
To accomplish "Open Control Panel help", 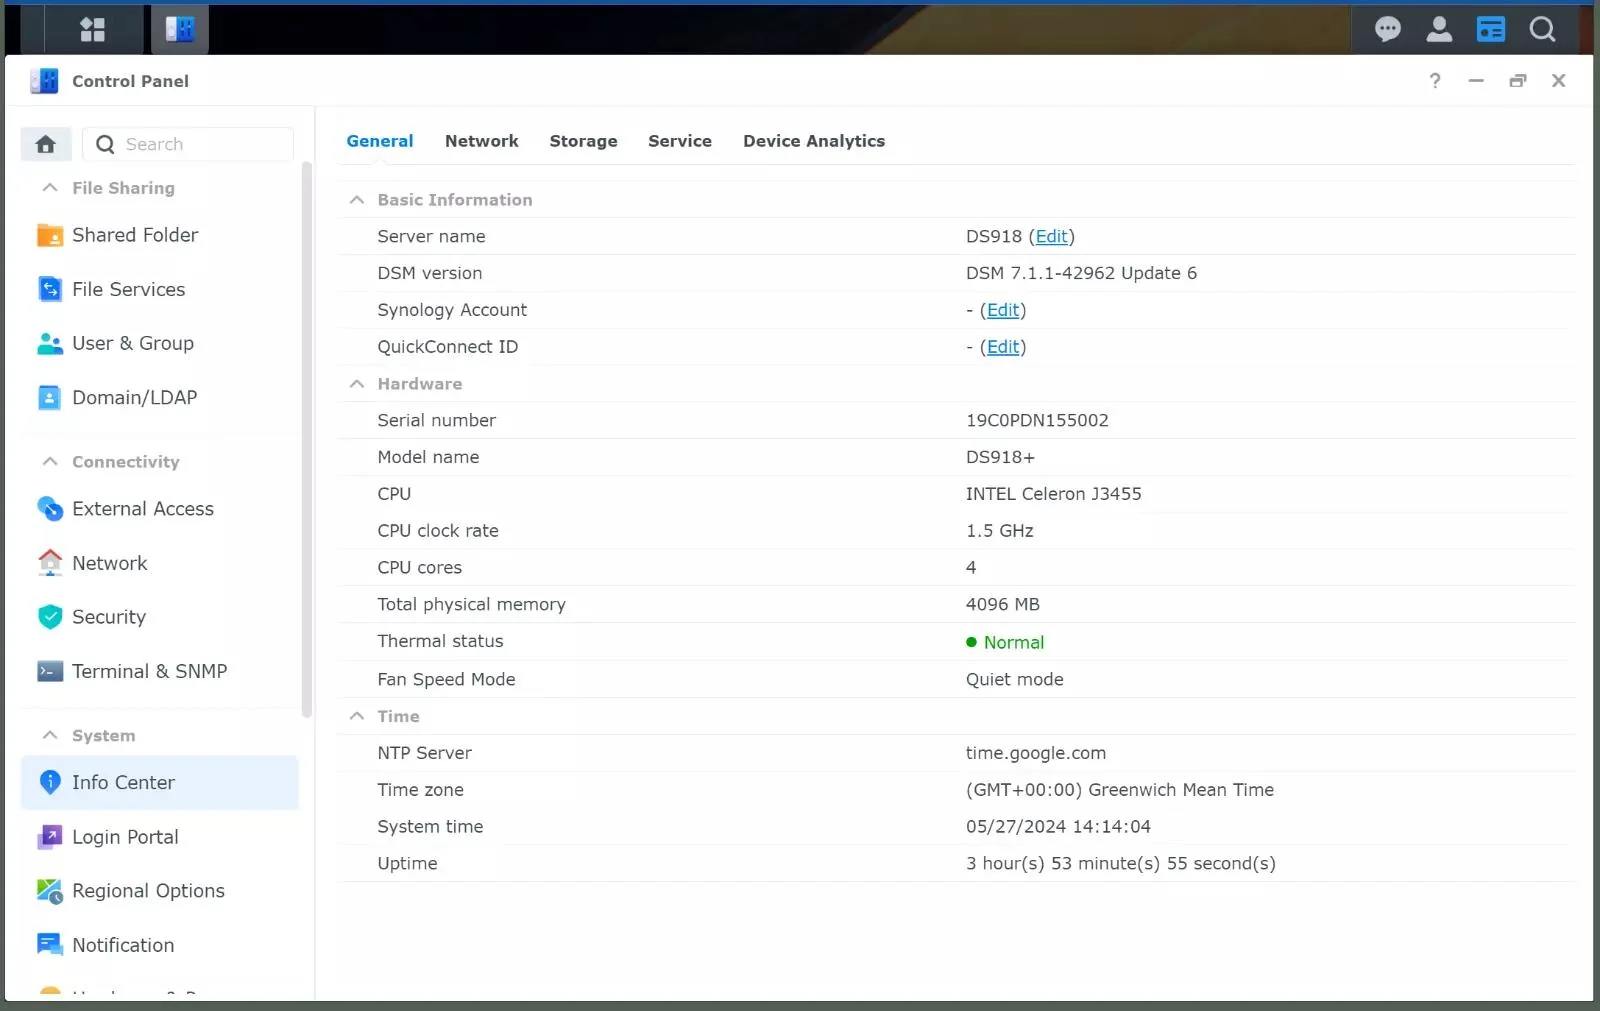I will pyautogui.click(x=1436, y=81).
